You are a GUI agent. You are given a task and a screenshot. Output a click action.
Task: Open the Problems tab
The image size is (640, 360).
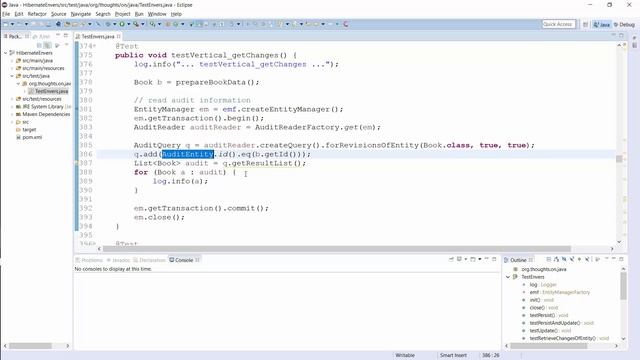pos(89,260)
